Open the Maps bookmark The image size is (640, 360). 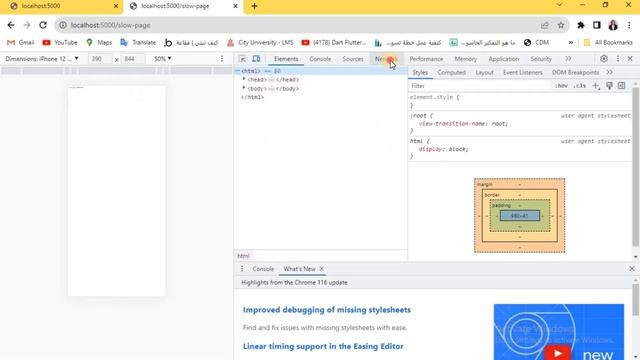(99, 42)
